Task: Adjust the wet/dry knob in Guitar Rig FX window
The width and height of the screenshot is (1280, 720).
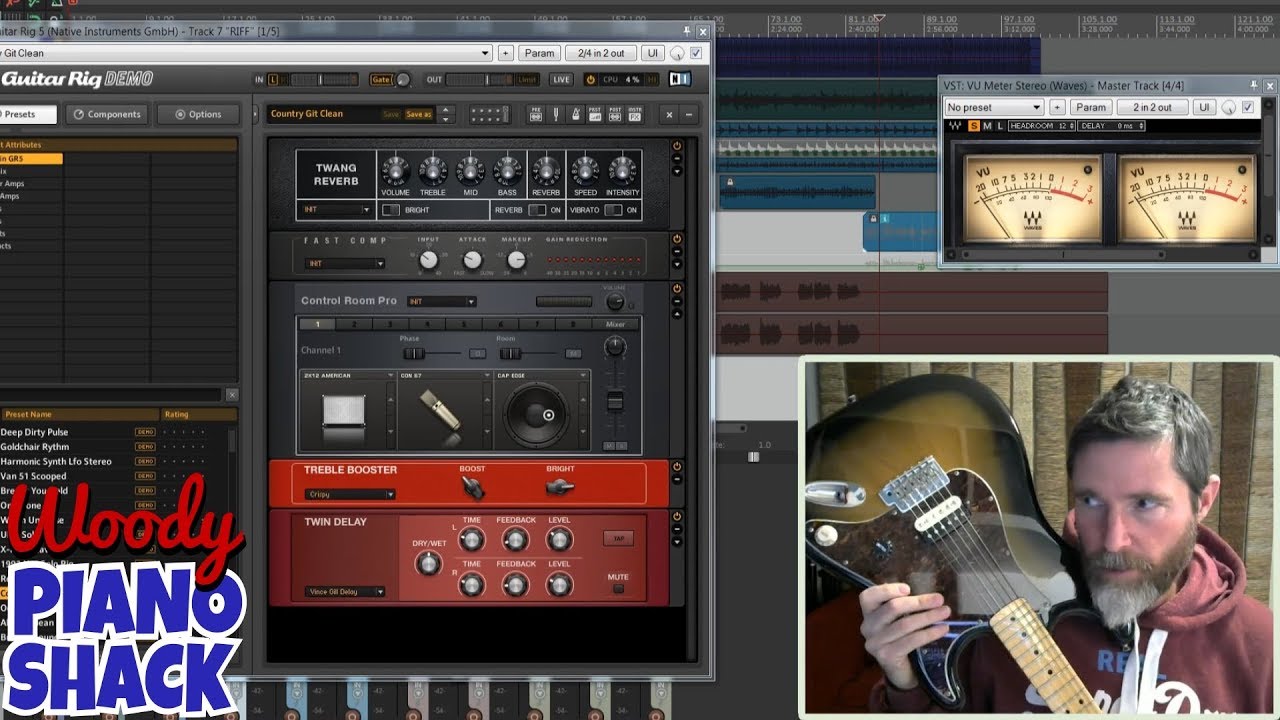Action: click(x=677, y=53)
